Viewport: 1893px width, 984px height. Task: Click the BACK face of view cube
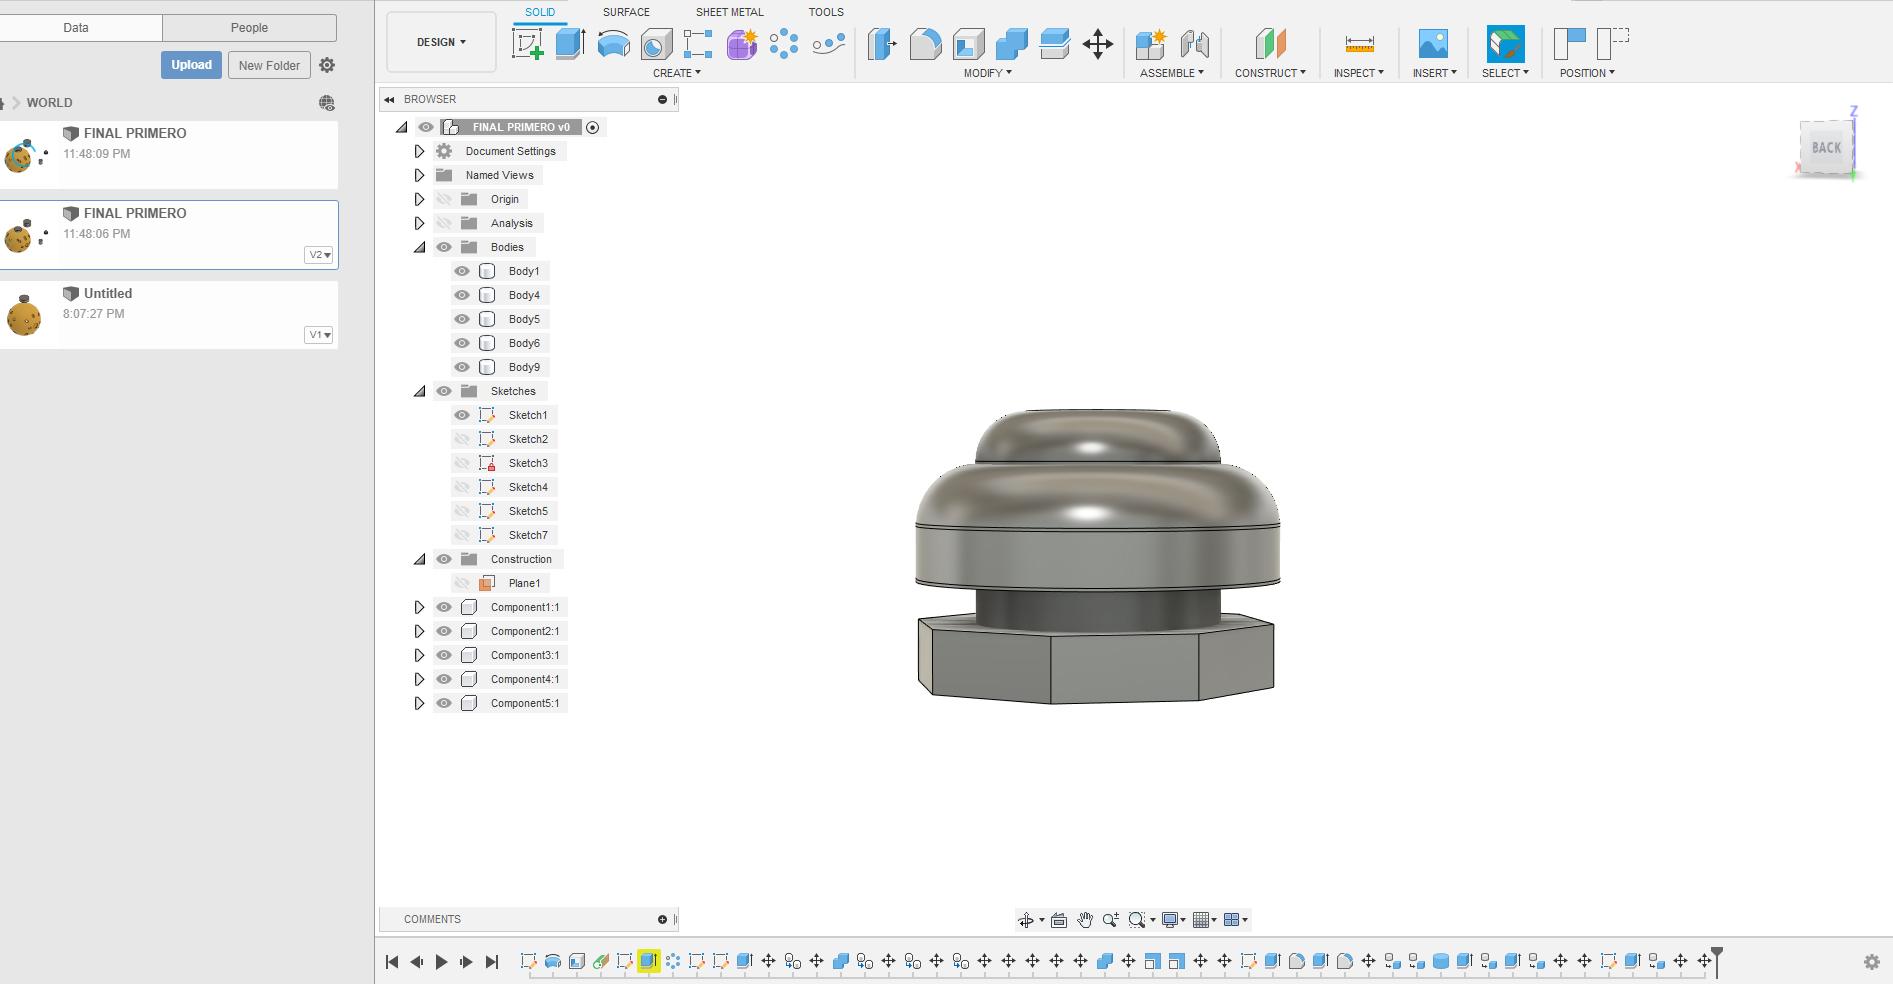pyautogui.click(x=1826, y=148)
